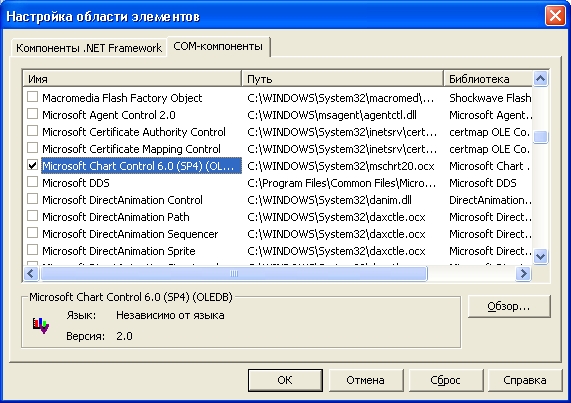Viewport: 571px width, 403px height.
Task: Click the horizontal scrollbar thumb
Action: (234, 273)
